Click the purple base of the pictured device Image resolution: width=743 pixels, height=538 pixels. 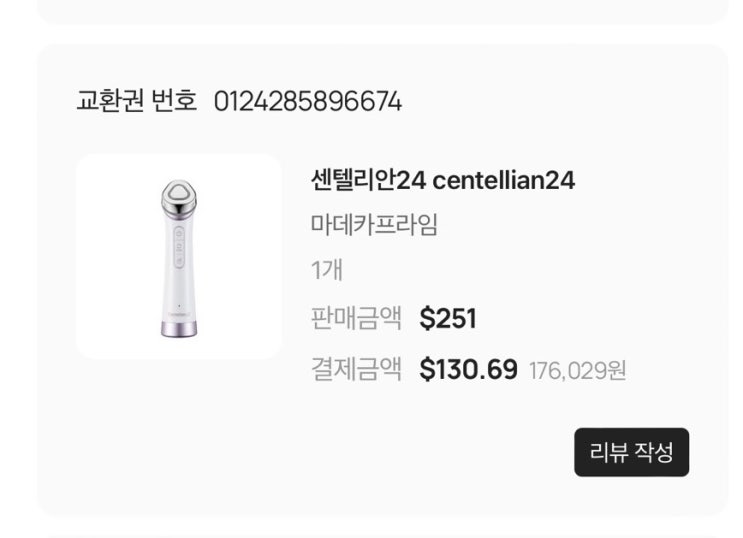pyautogui.click(x=178, y=326)
